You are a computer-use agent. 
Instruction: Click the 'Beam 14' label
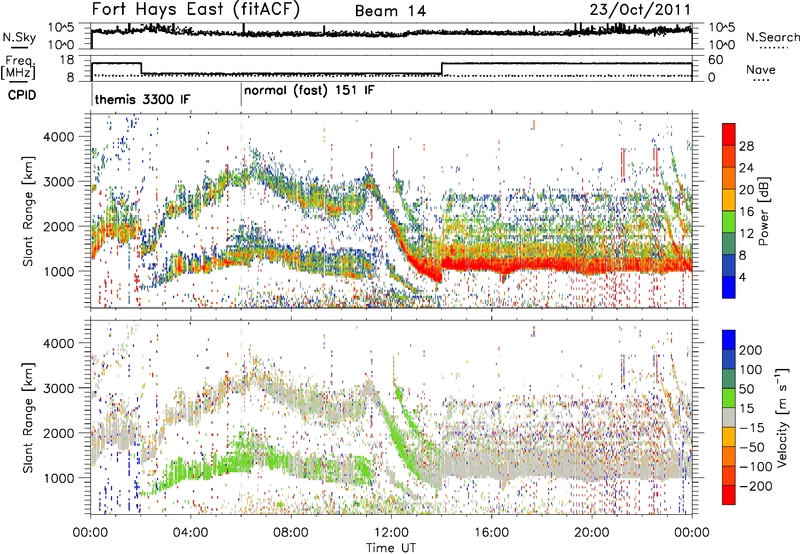tap(390, 11)
